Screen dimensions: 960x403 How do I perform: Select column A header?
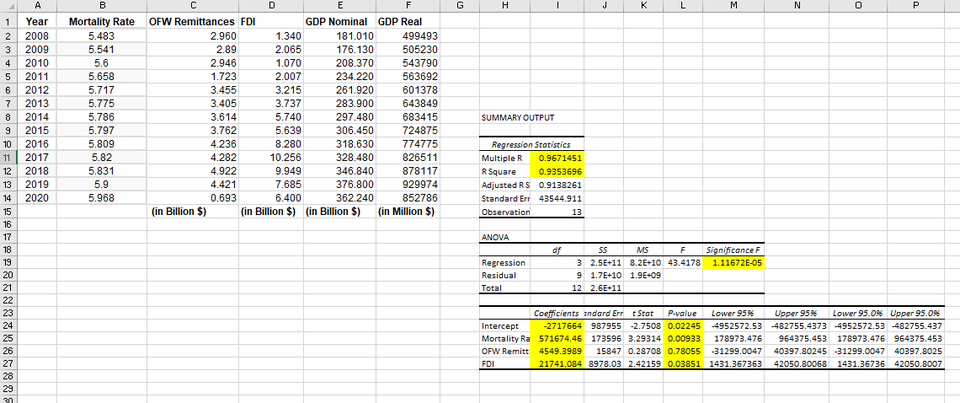[39, 6]
